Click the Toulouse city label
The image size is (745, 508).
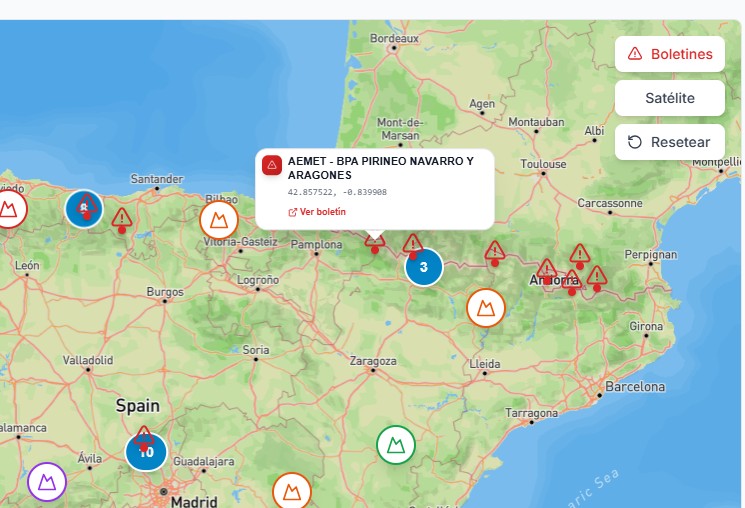pos(543,164)
